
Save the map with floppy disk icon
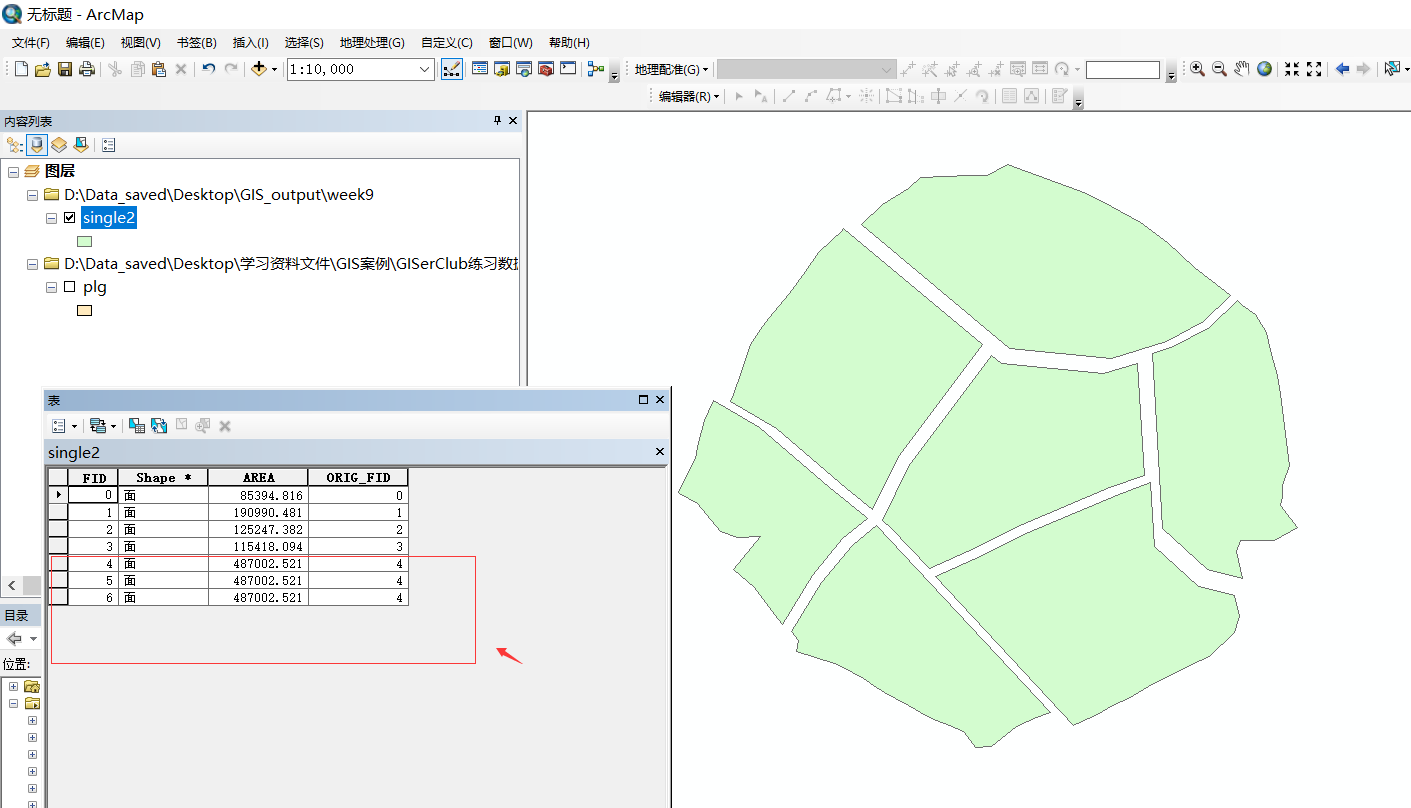tap(65, 69)
